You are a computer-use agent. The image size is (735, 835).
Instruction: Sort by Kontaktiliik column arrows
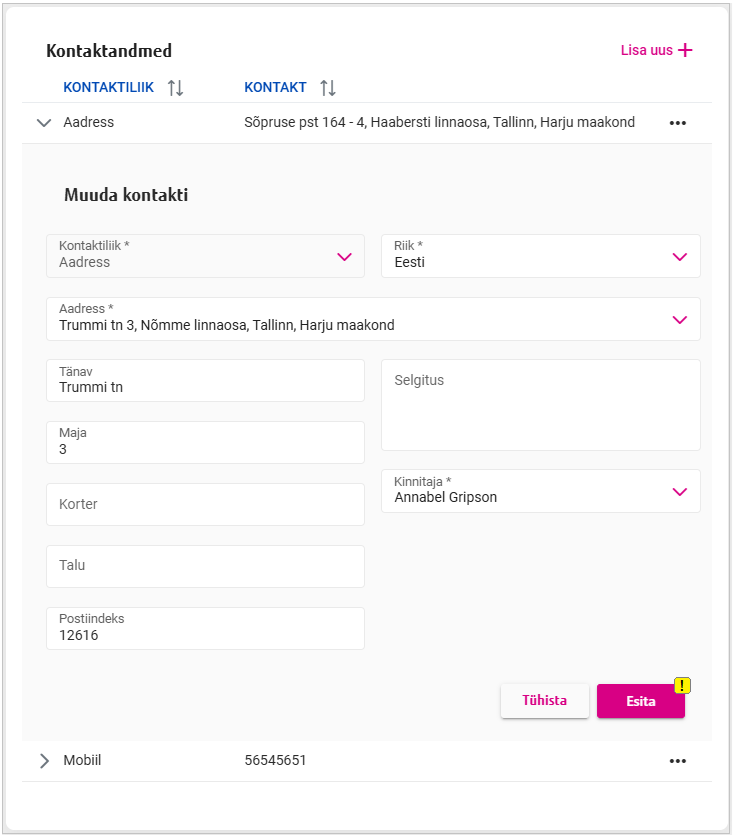175,87
